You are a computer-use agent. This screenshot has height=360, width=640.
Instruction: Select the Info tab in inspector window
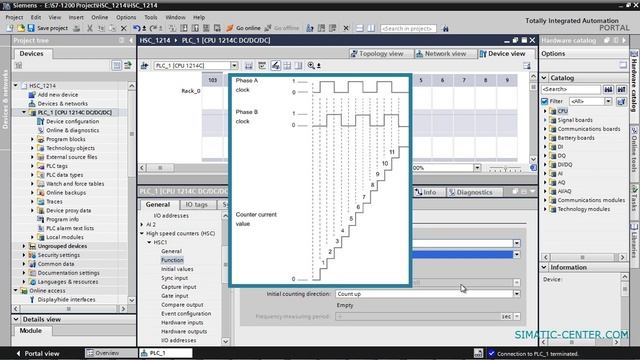[x=426, y=192]
